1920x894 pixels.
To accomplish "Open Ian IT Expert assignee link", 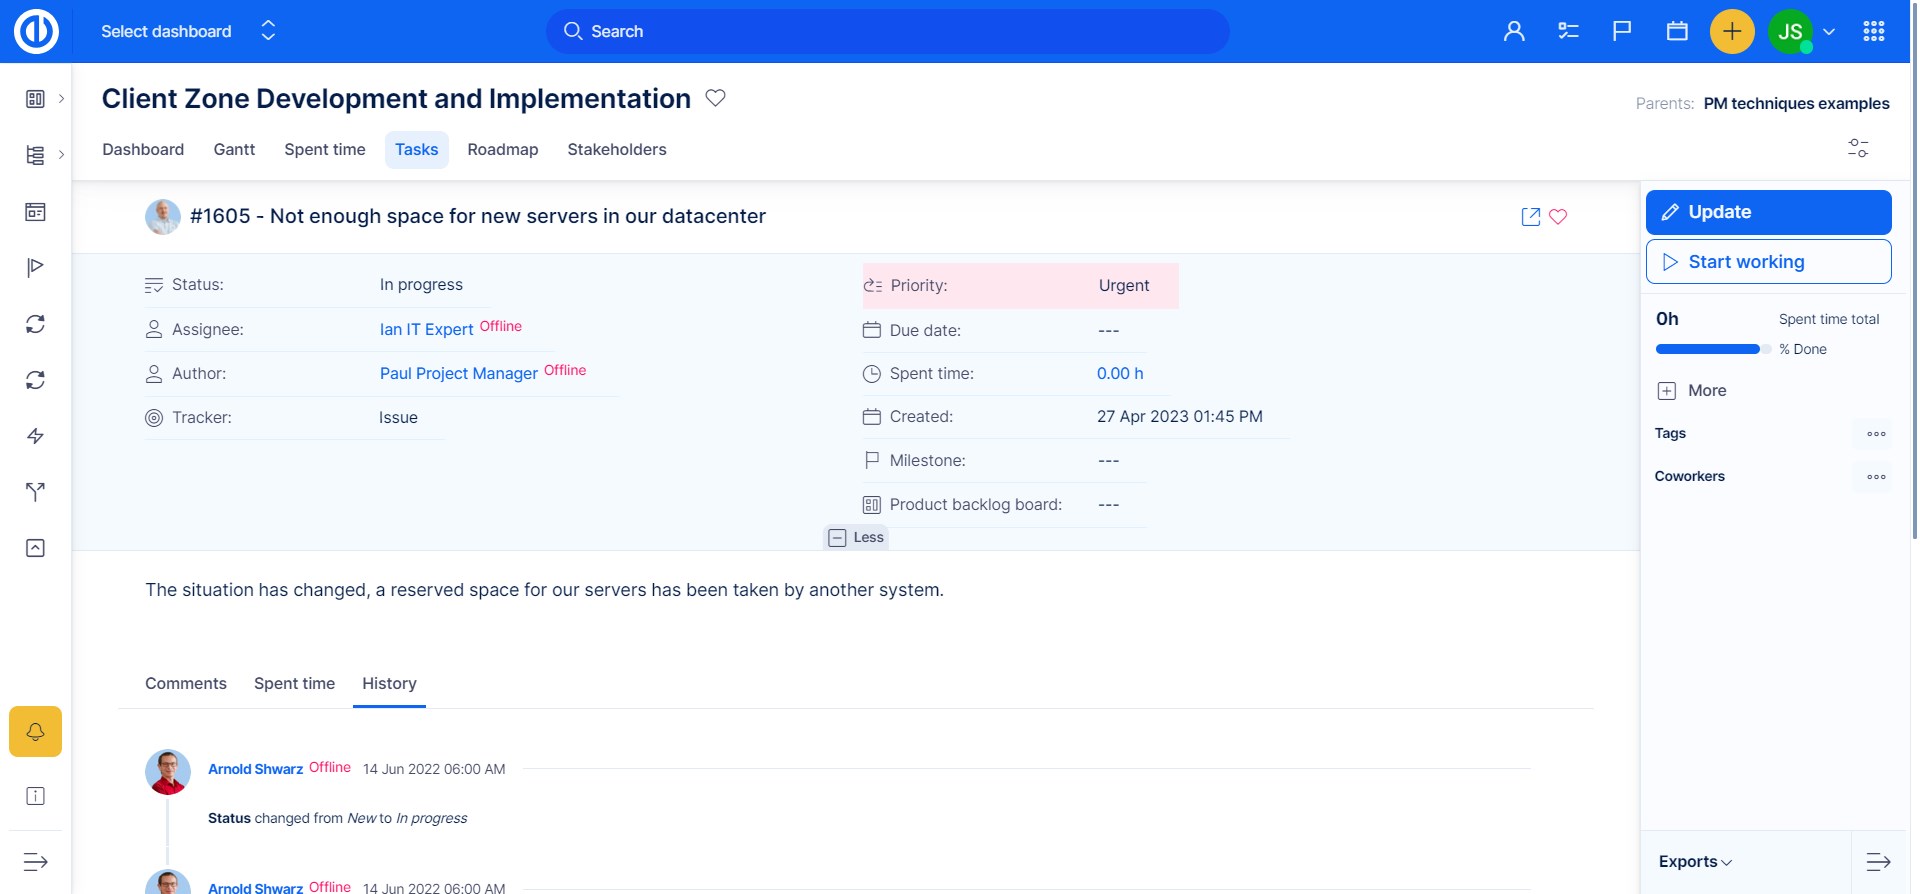I will pyautogui.click(x=426, y=330).
